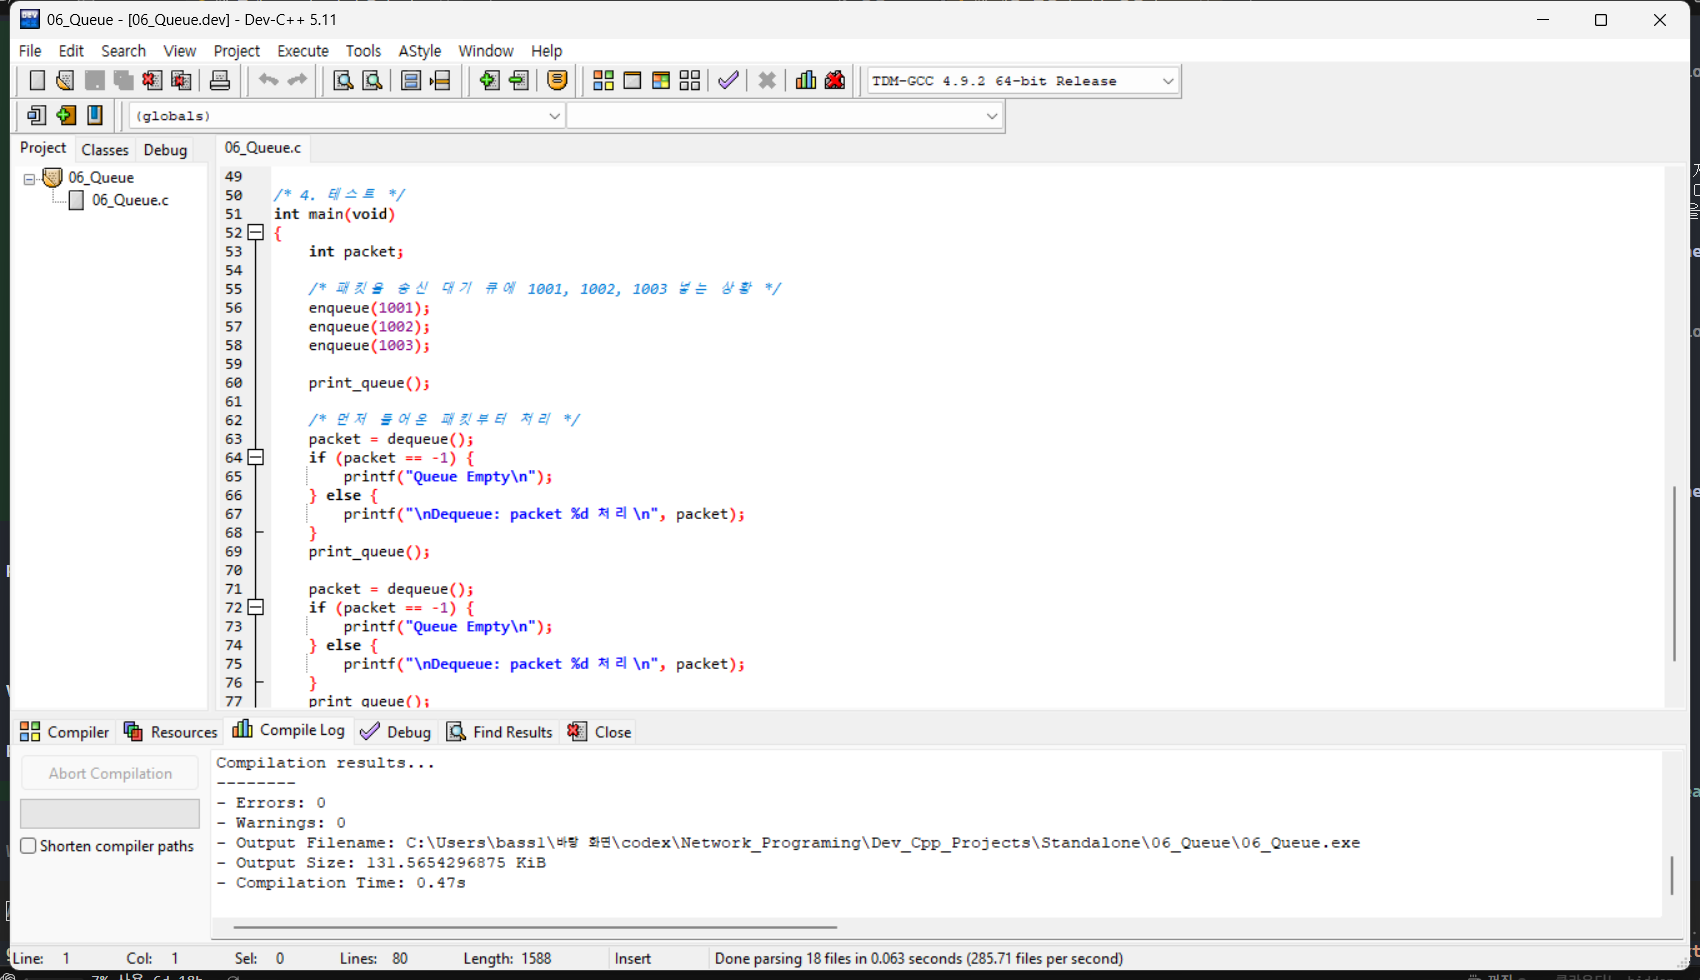Remove a file from project via toolbar
Viewport: 1700px width, 980px height.
(518, 81)
